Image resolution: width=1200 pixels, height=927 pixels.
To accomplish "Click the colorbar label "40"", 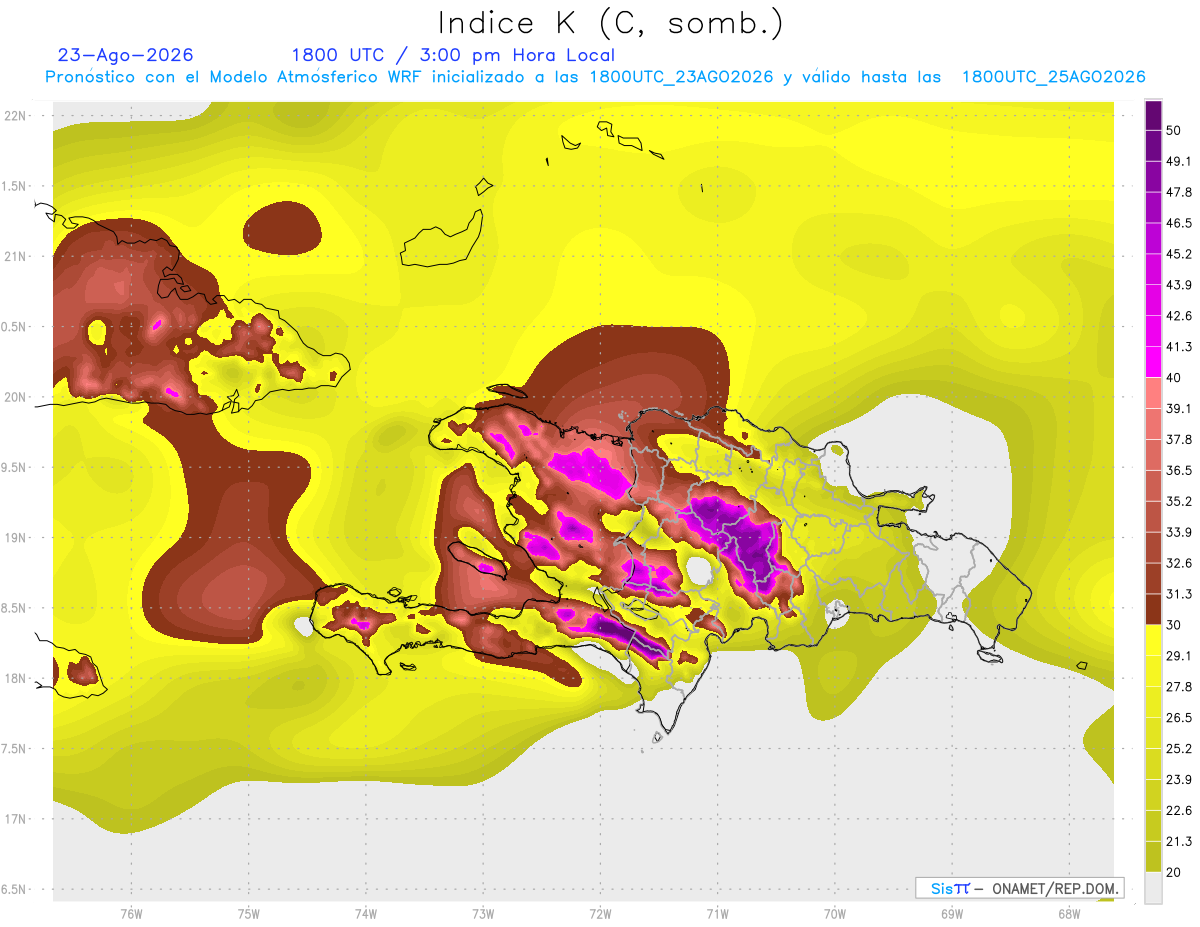I will tap(1173, 378).
